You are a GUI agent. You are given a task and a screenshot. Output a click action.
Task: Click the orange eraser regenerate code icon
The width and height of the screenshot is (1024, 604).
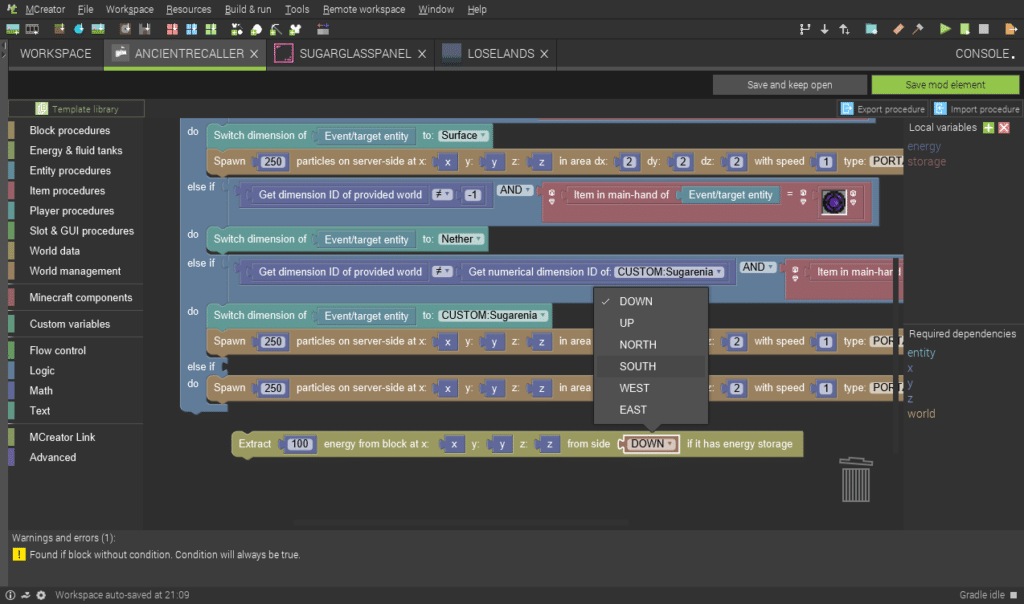pyautogui.click(x=899, y=29)
